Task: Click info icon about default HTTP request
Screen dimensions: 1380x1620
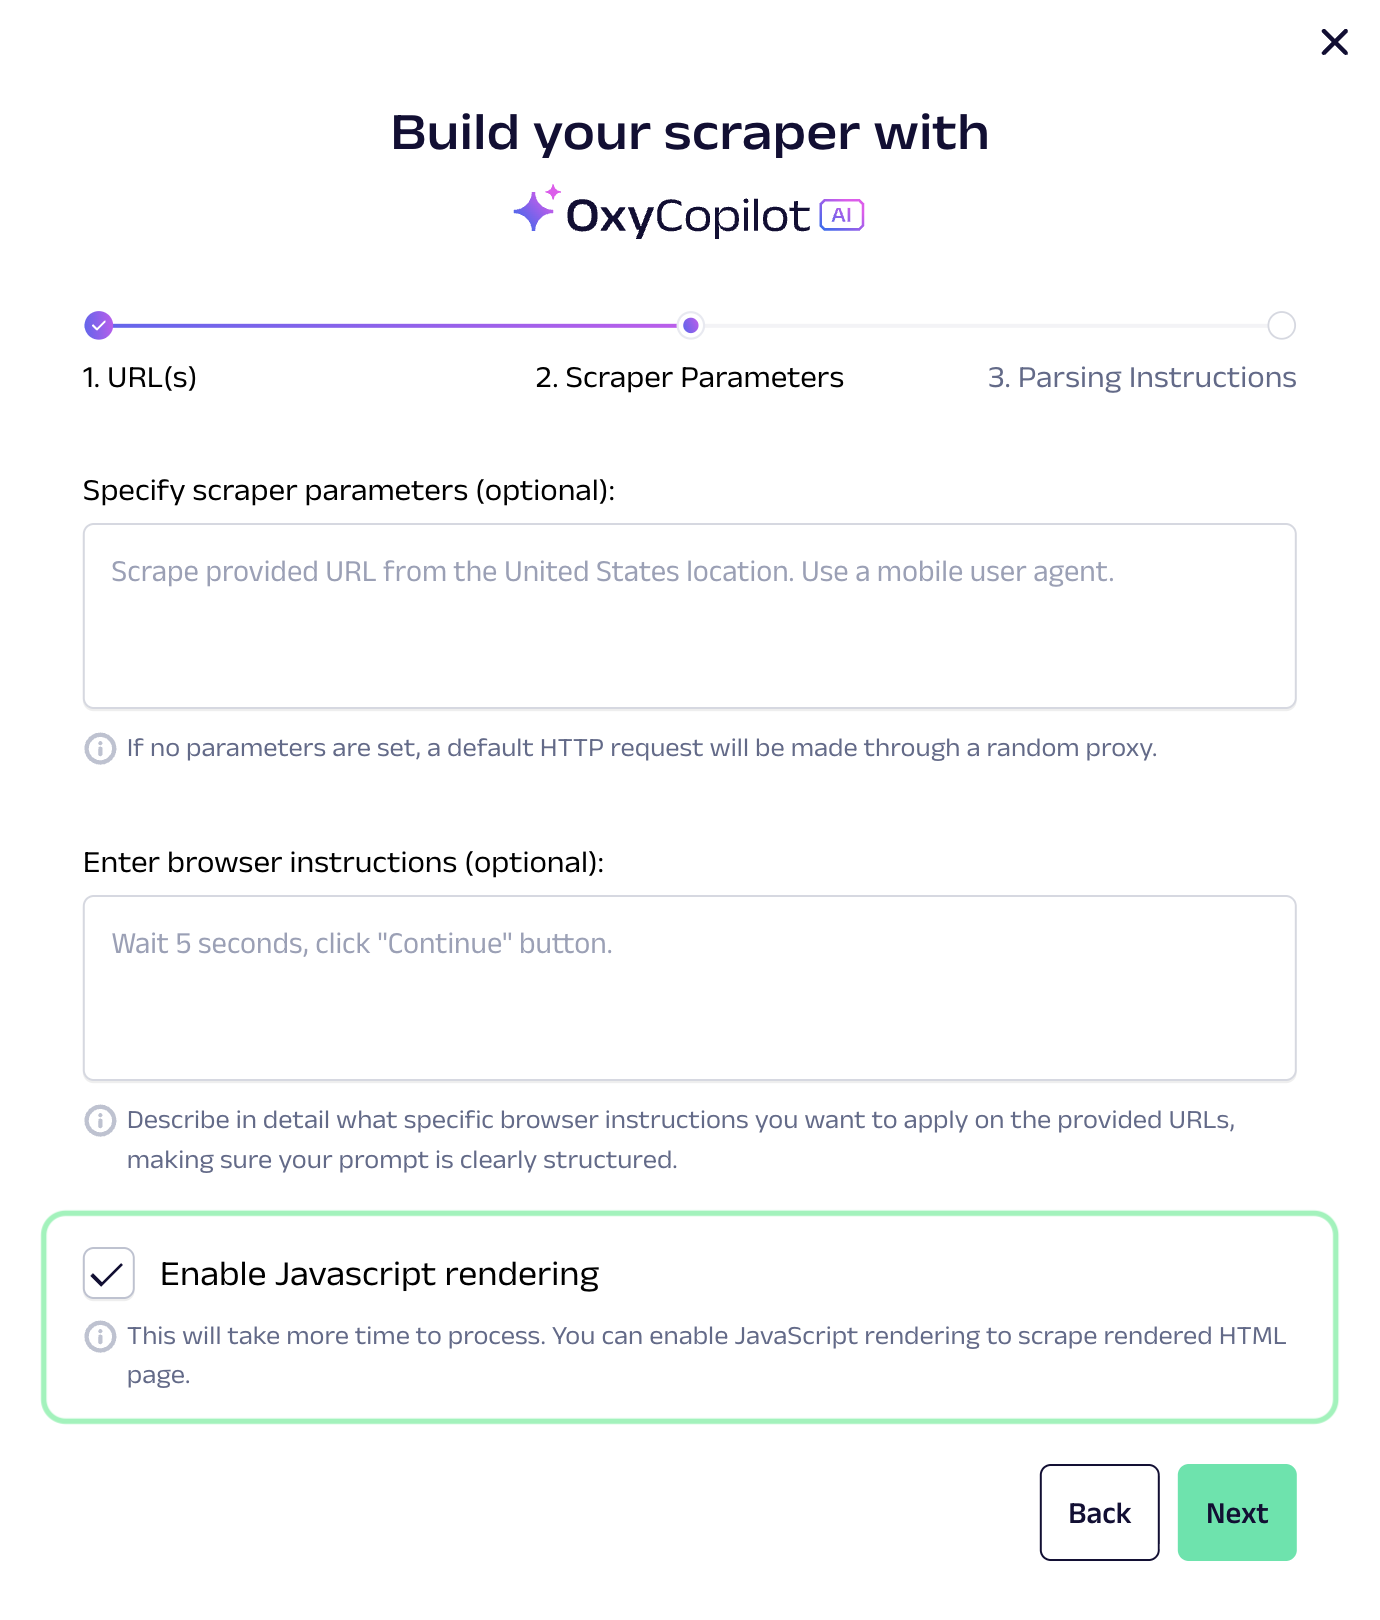Action: 100,748
